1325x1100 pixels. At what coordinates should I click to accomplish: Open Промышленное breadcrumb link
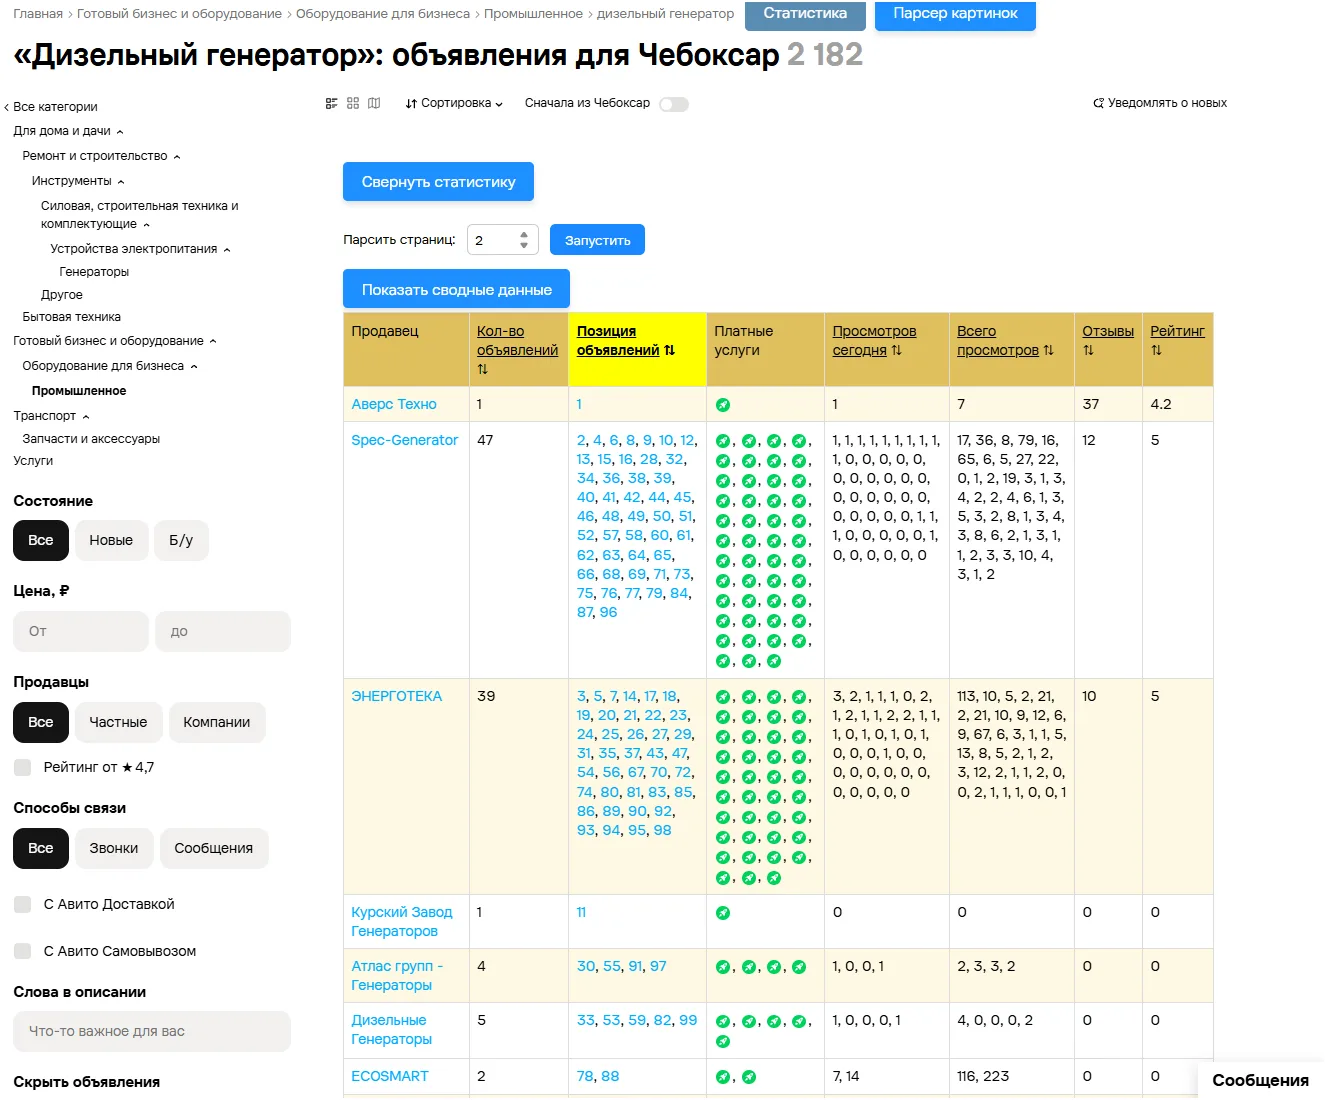click(x=533, y=14)
